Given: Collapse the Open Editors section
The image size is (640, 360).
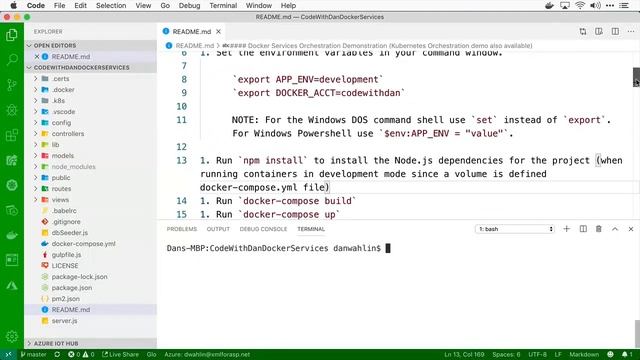Looking at the screenshot, I should tap(29, 45).
